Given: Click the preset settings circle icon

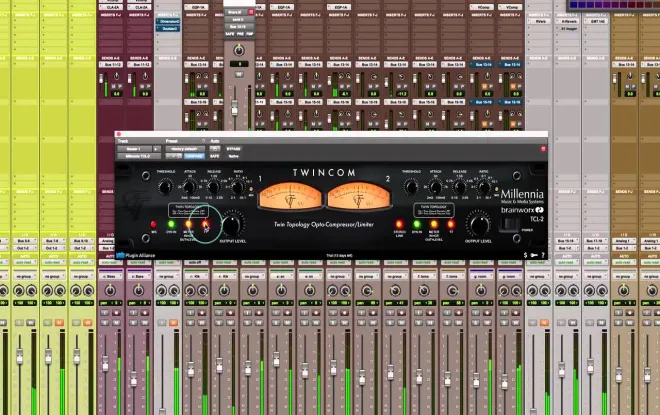Looking at the screenshot, I should click(x=203, y=141).
